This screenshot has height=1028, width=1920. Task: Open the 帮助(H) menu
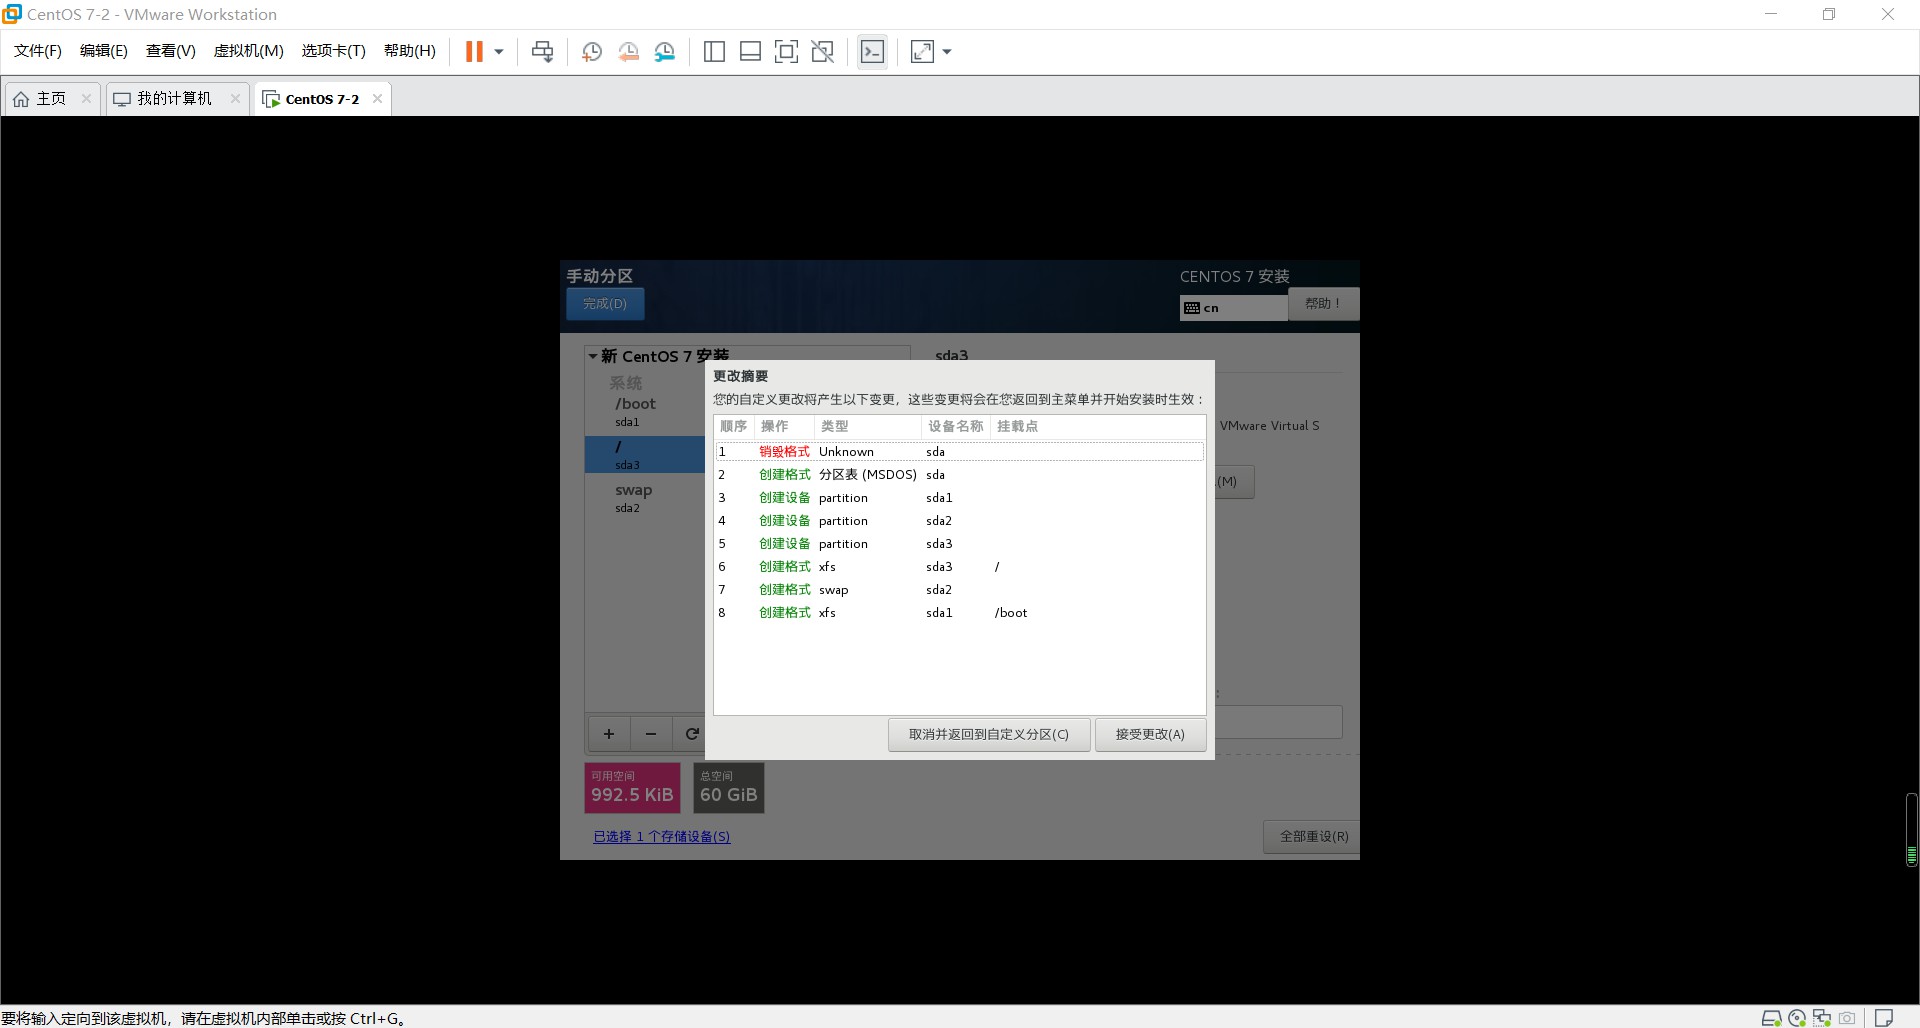[x=410, y=51]
